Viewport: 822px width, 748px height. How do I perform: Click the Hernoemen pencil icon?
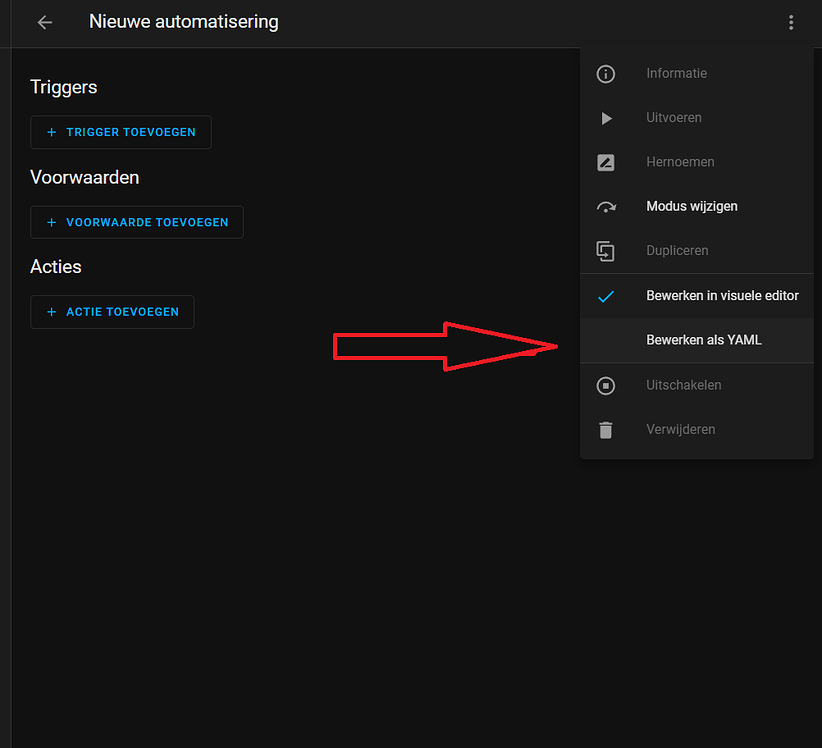605,161
